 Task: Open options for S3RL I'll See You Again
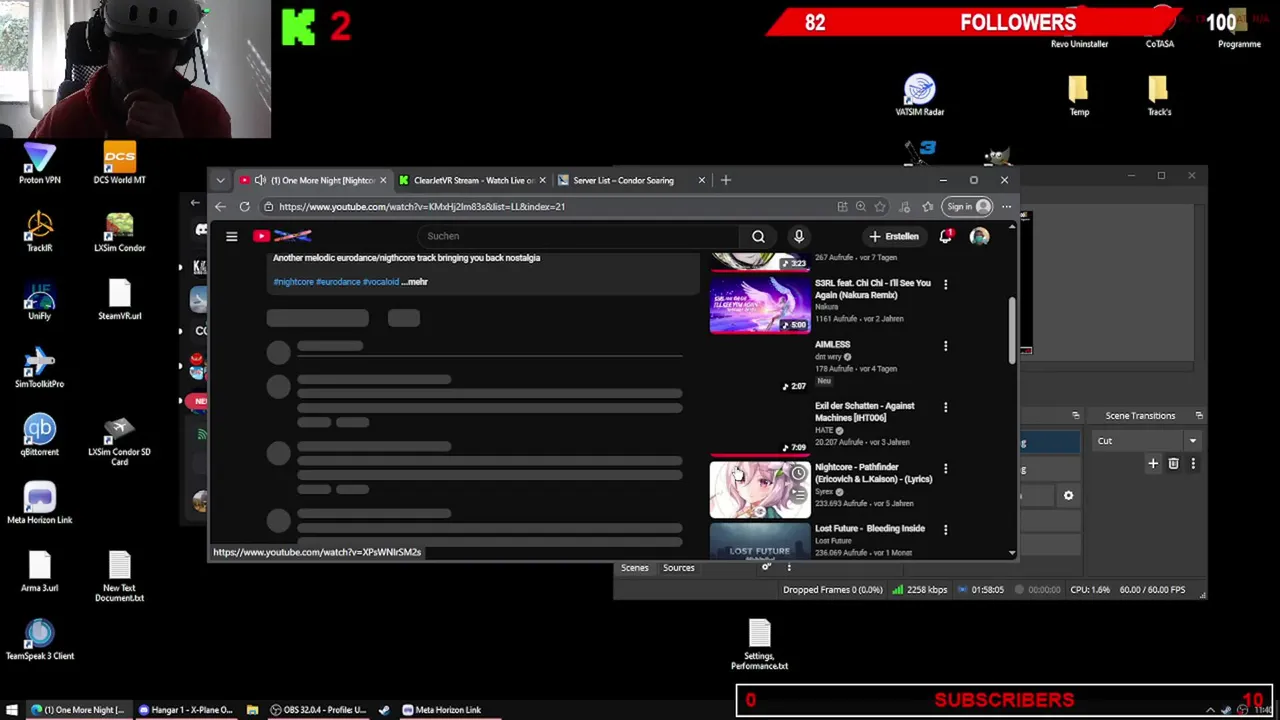945,284
